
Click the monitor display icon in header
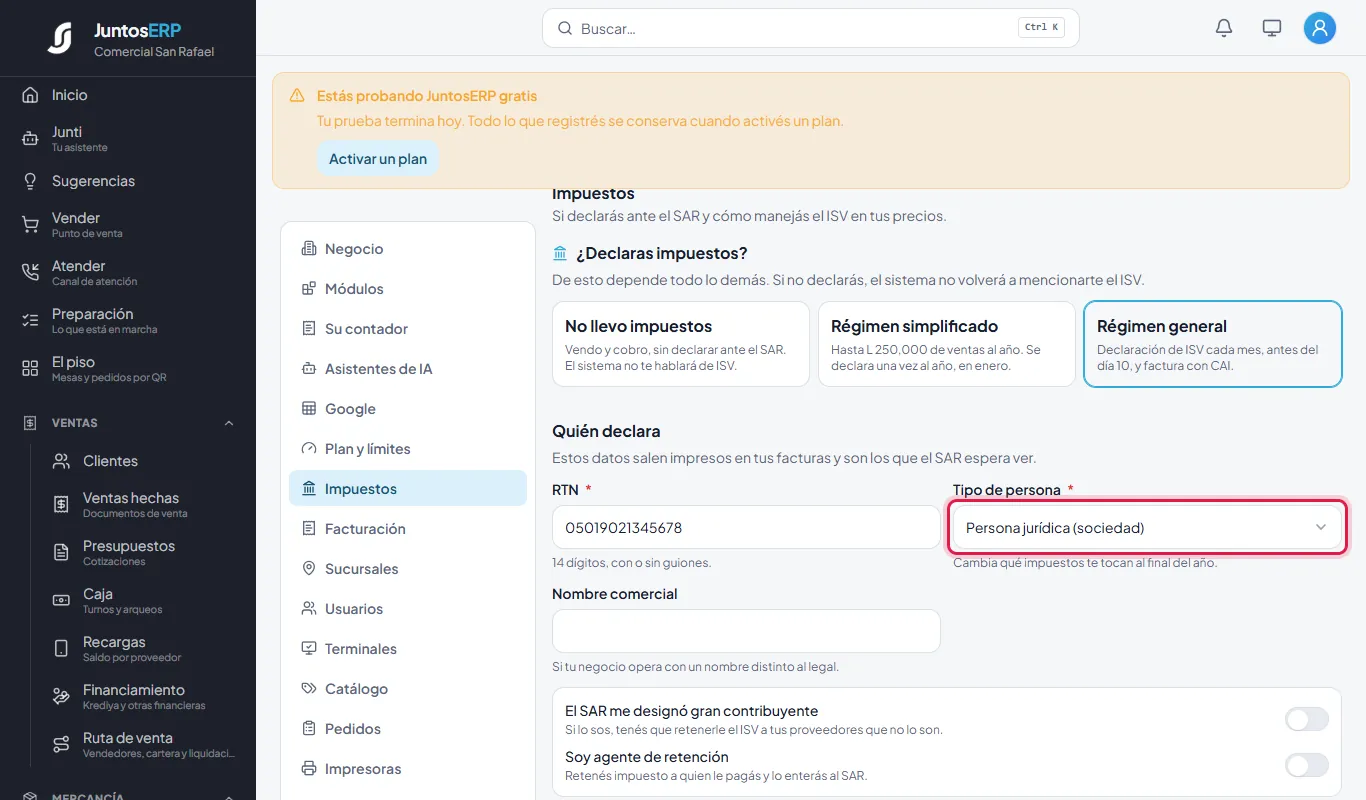tap(1272, 28)
